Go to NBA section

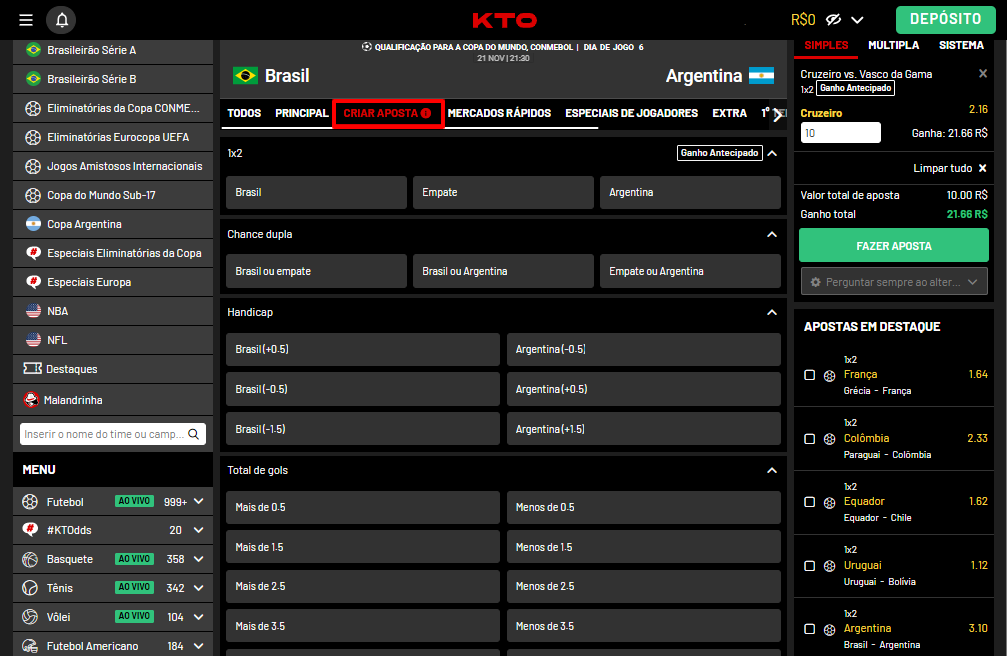(x=113, y=310)
